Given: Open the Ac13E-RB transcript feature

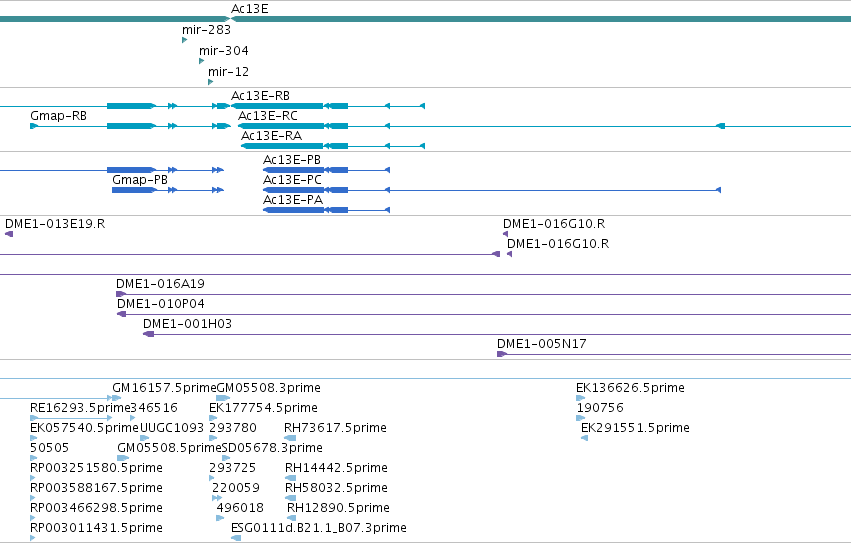Looking at the screenshot, I should click(328, 106).
